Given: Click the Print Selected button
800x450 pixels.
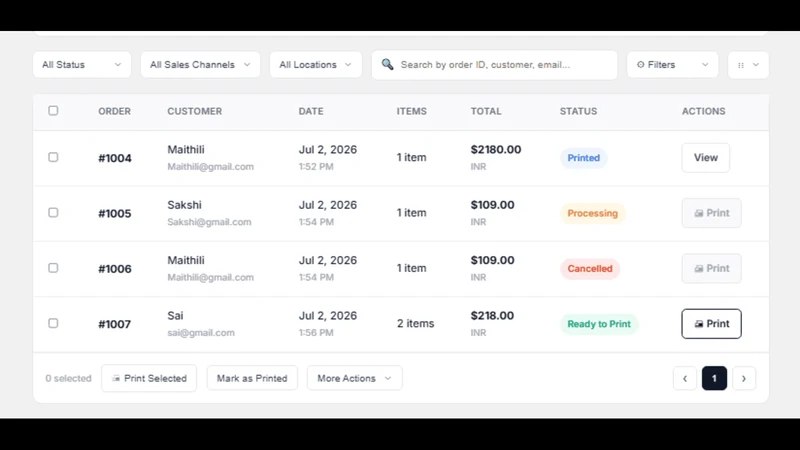Looking at the screenshot, I should (149, 378).
